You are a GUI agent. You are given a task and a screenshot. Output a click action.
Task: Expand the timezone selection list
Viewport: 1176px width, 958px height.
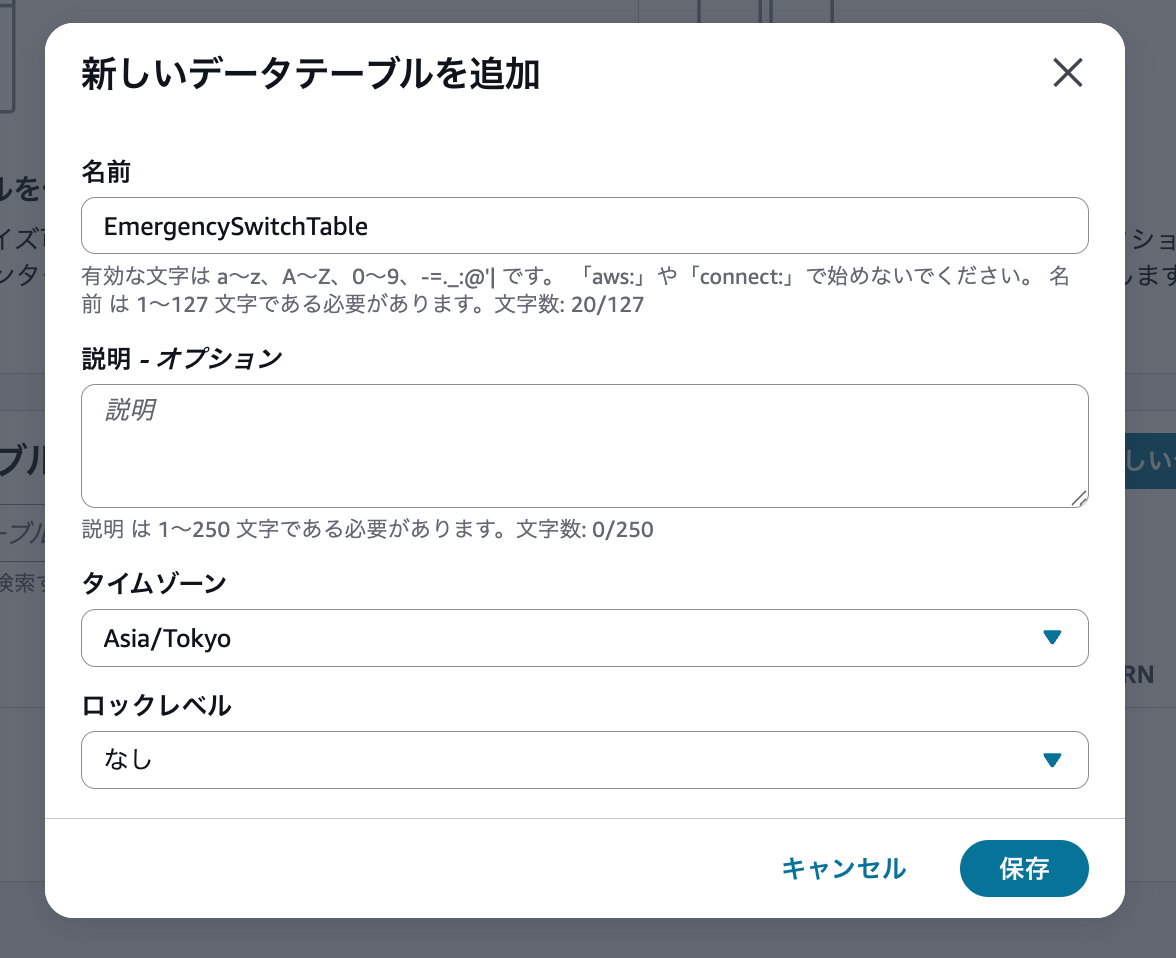point(584,638)
